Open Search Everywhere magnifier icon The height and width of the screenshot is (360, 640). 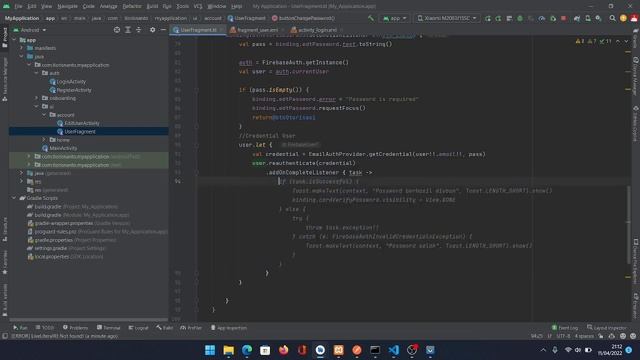[x=612, y=18]
